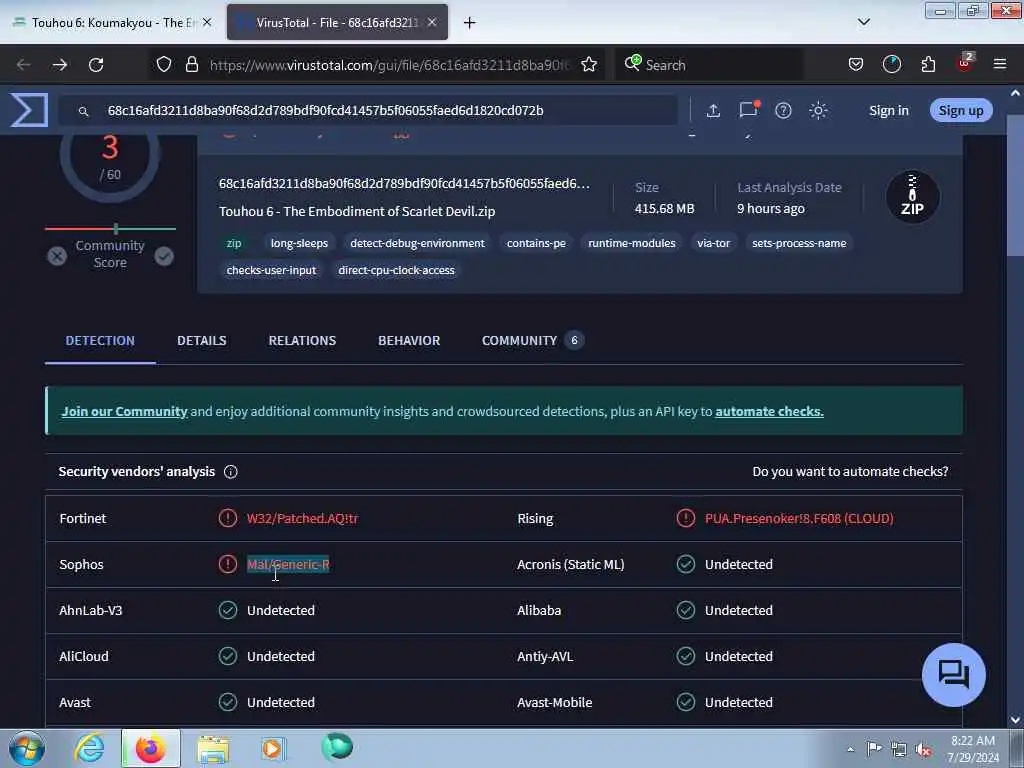This screenshot has height=768, width=1024.
Task: Reload the current page
Action: point(96,65)
